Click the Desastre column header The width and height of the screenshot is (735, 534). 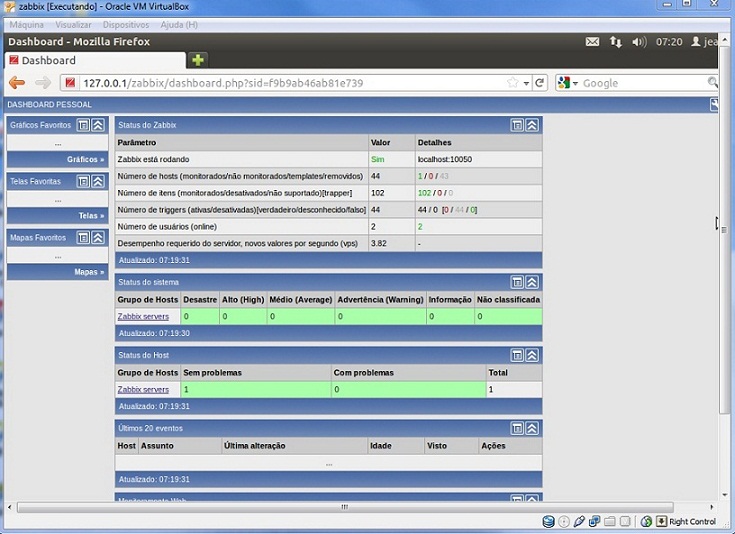pos(200,300)
